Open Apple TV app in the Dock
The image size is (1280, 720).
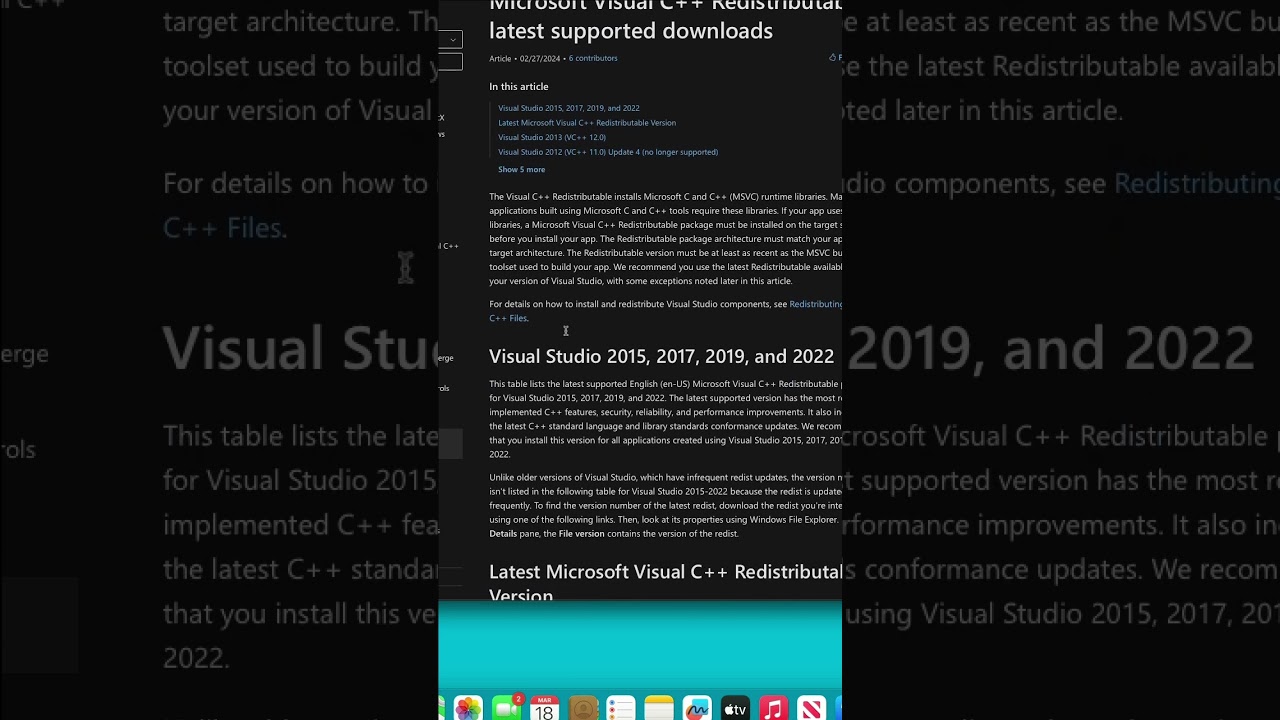(735, 709)
